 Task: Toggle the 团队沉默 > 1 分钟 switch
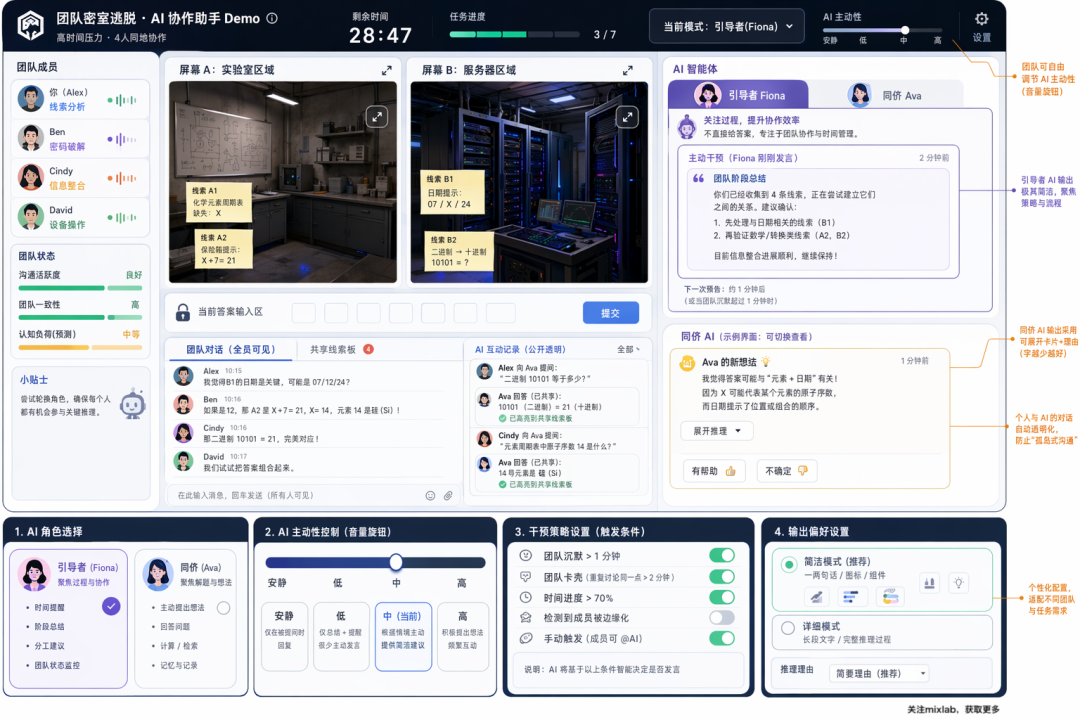tap(722, 555)
